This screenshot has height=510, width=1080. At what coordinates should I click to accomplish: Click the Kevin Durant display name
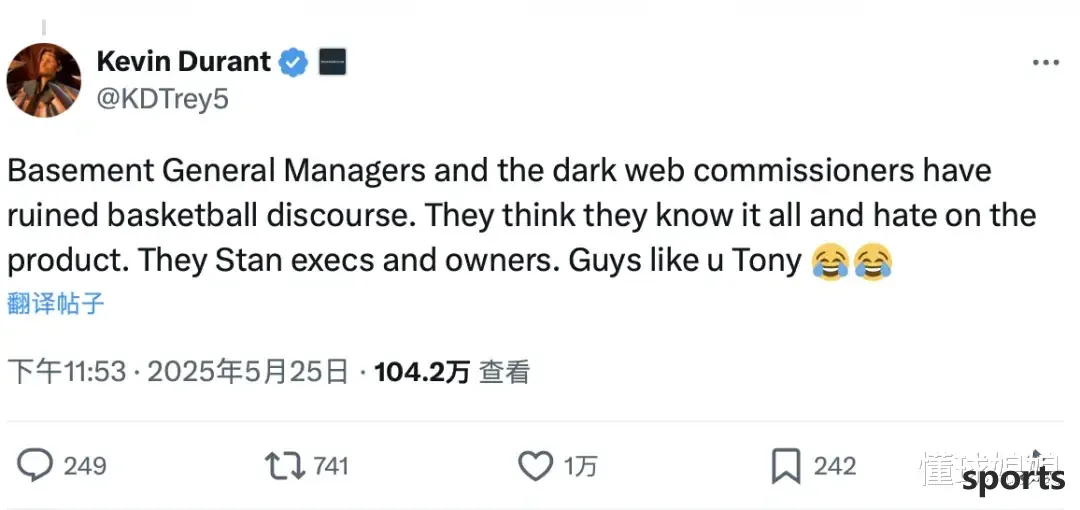pyautogui.click(x=184, y=62)
